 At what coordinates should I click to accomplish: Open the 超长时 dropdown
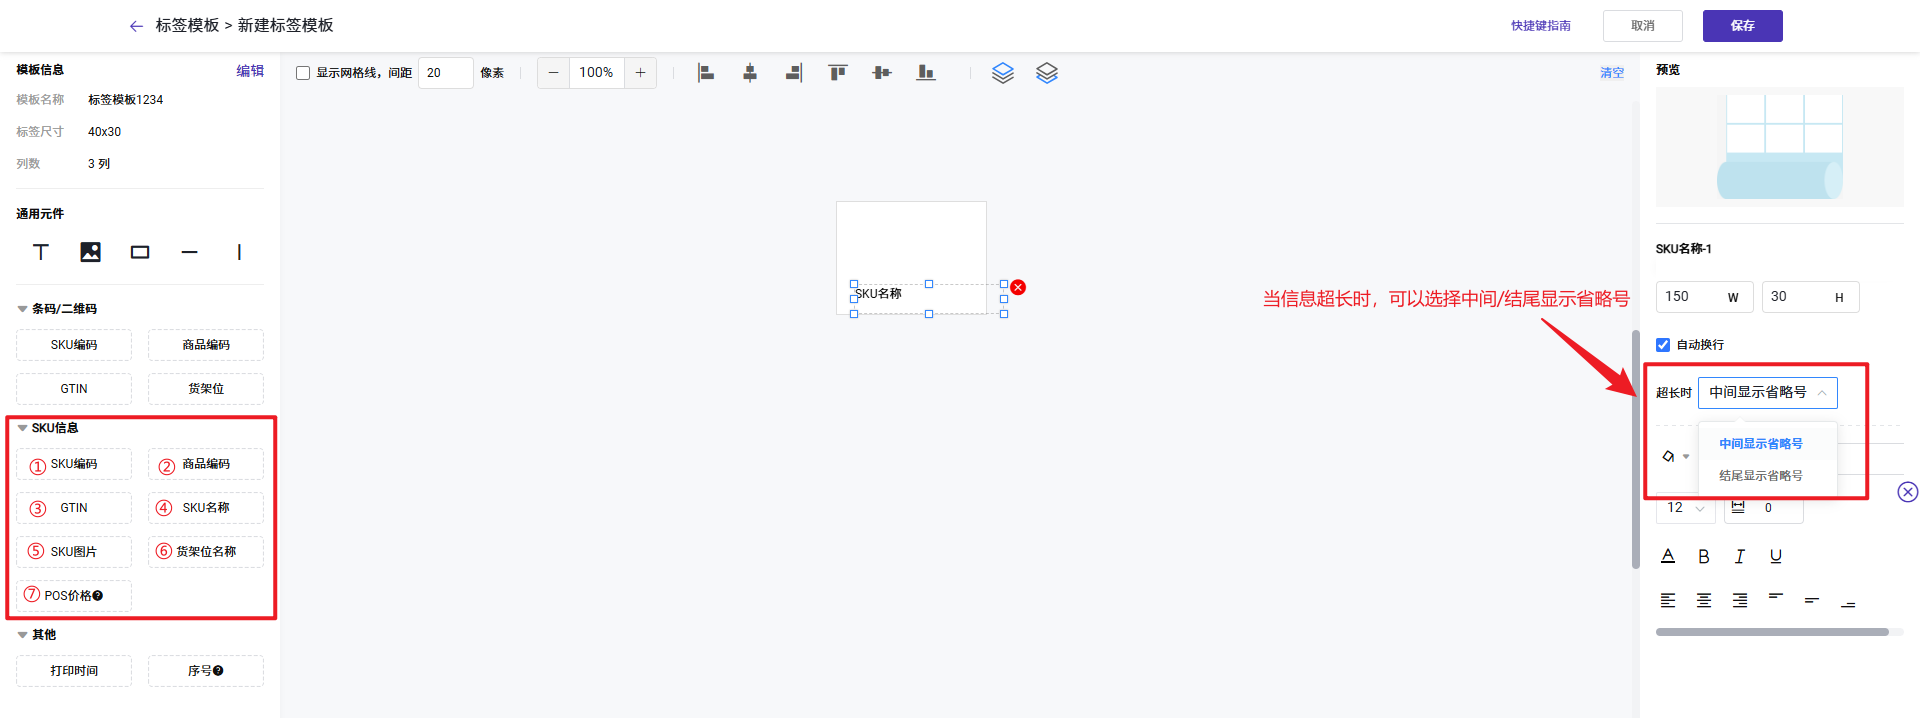[1767, 393]
